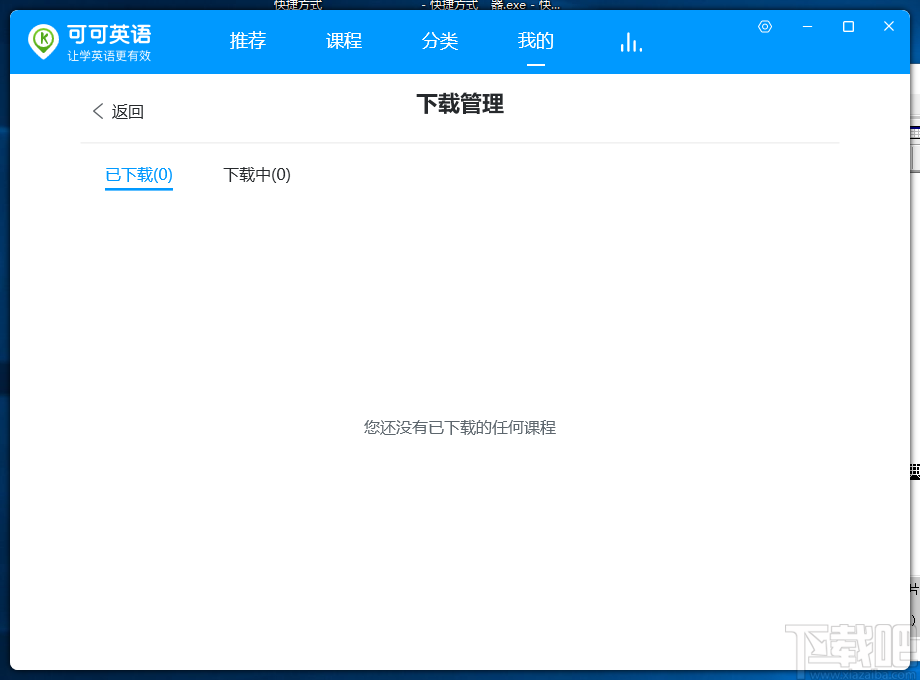Go to the 我的 tab

(535, 41)
